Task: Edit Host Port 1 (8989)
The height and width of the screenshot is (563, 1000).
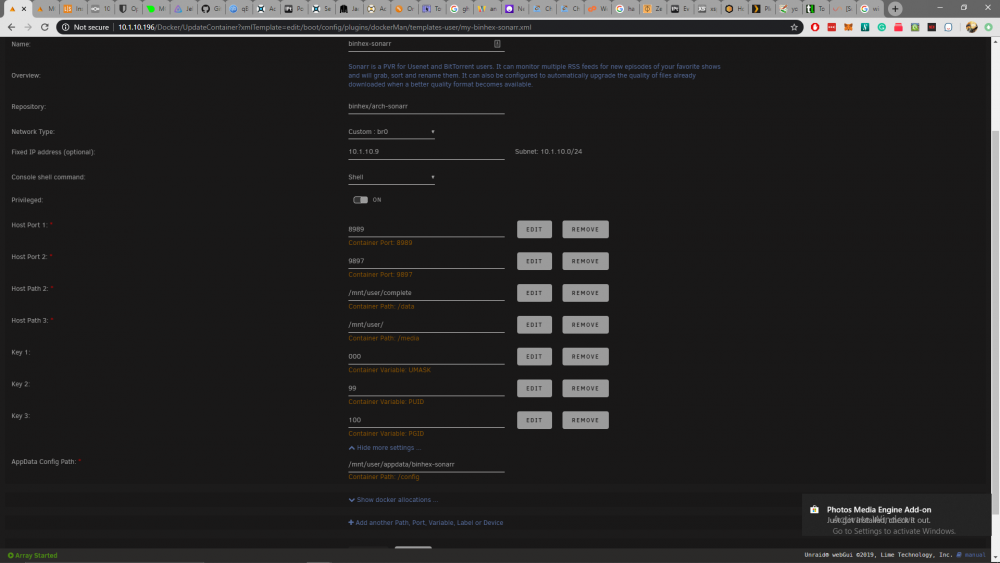Action: coord(534,230)
